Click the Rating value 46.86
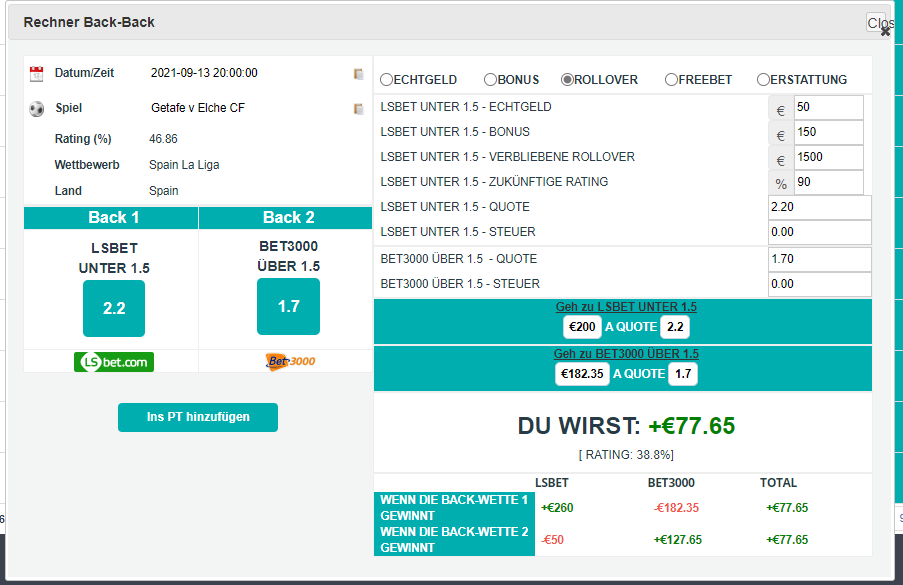 164,139
